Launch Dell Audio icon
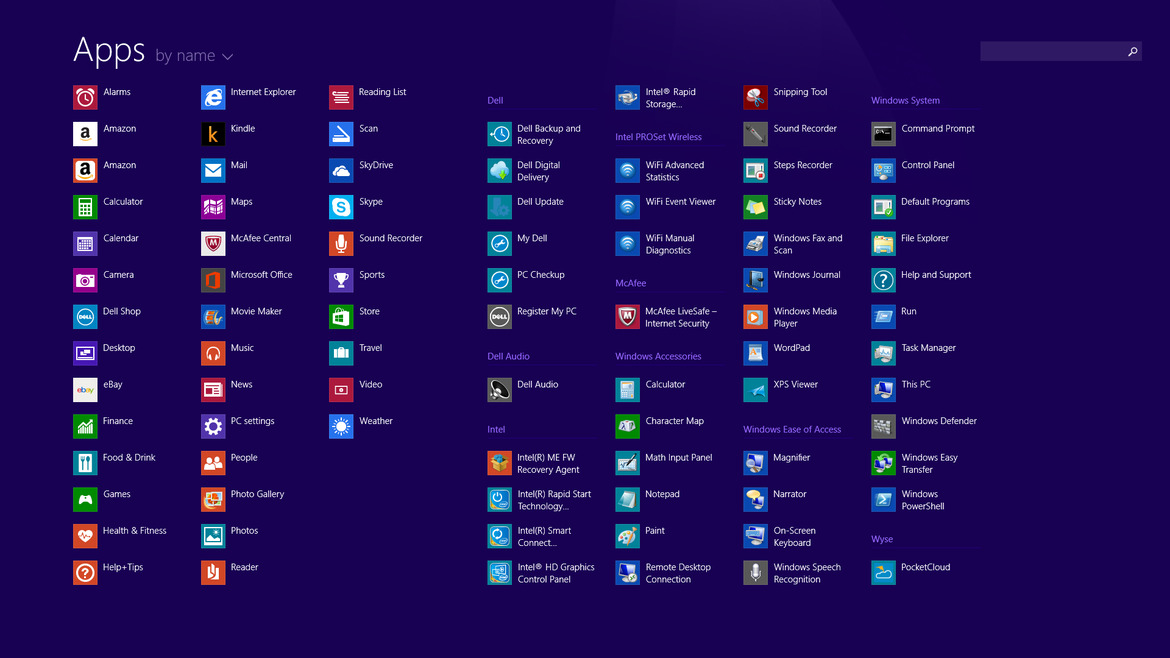 (499, 389)
